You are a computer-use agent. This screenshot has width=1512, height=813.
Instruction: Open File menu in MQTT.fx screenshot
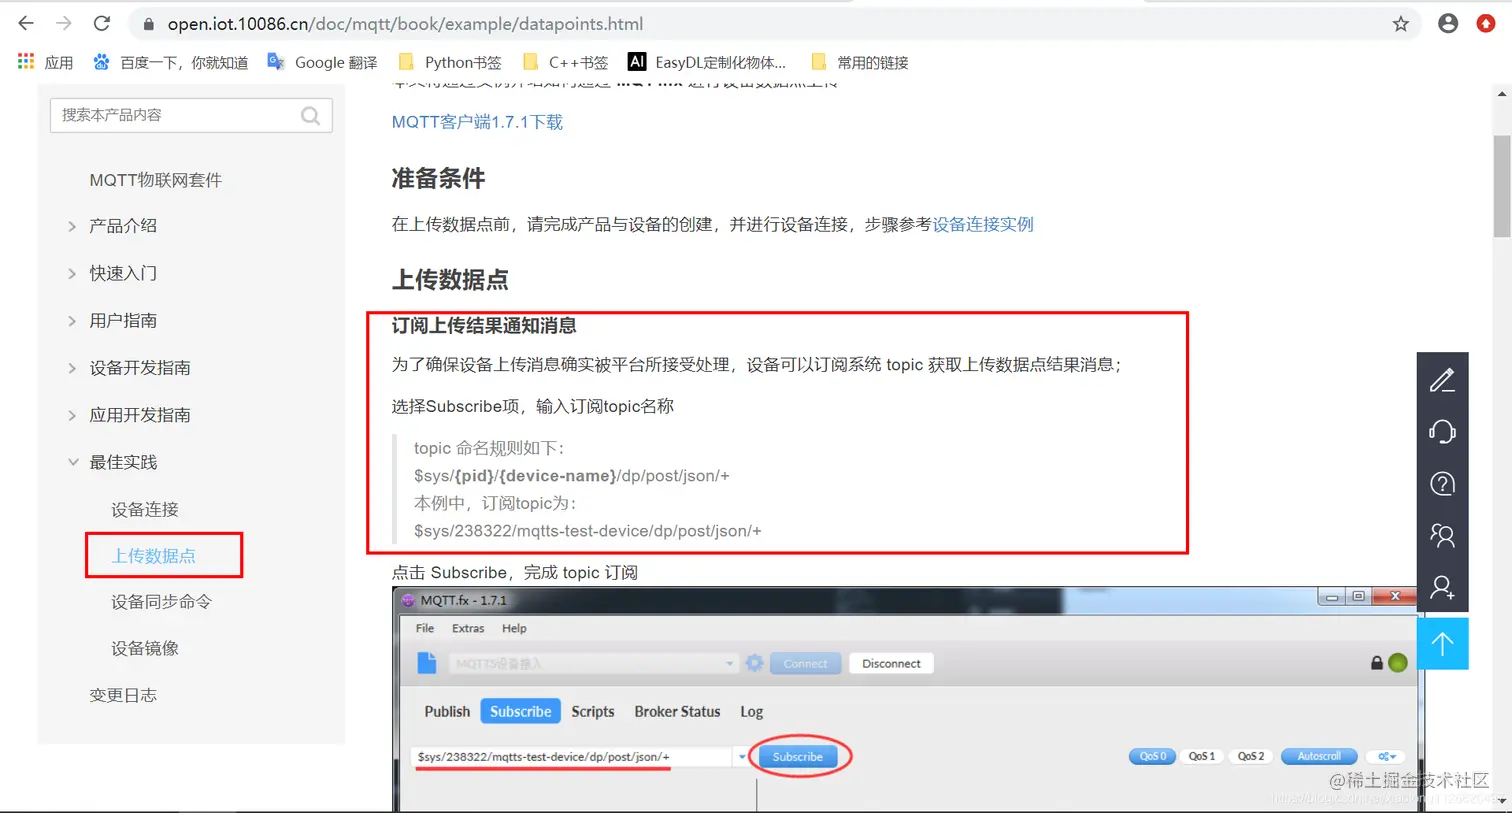tap(425, 628)
